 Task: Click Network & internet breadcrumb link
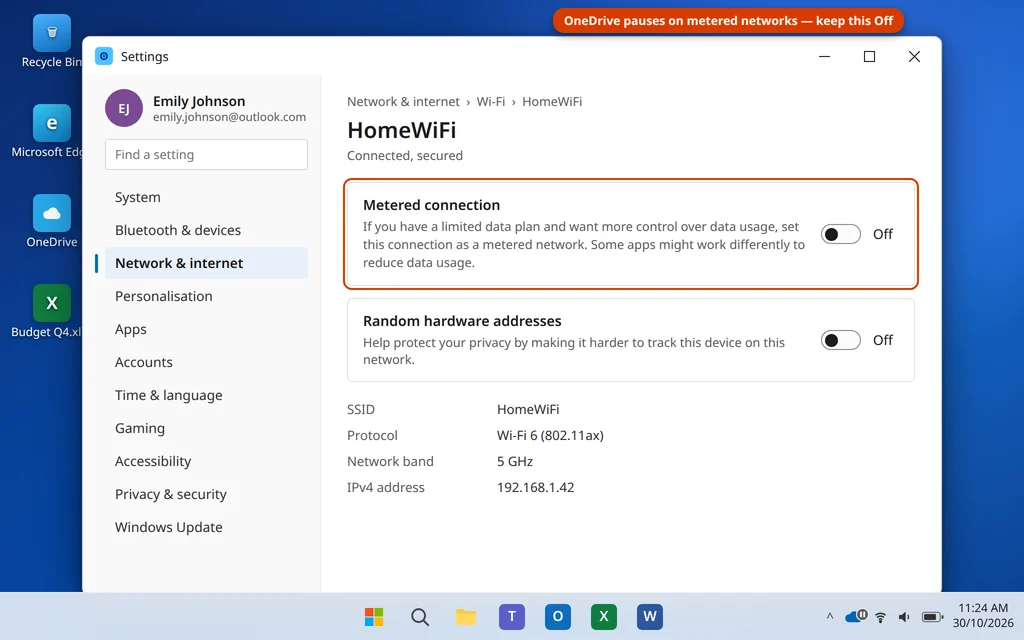click(403, 101)
